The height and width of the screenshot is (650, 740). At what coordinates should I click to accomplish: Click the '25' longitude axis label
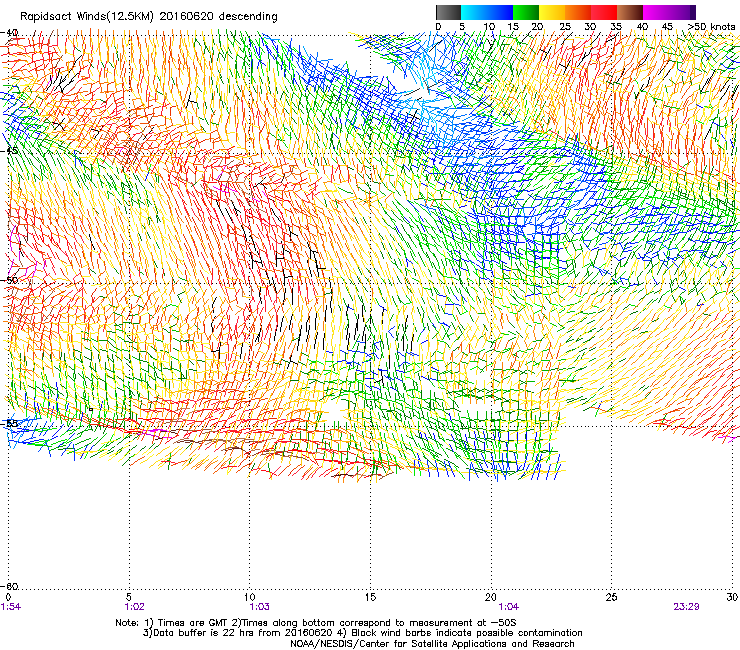(x=612, y=597)
